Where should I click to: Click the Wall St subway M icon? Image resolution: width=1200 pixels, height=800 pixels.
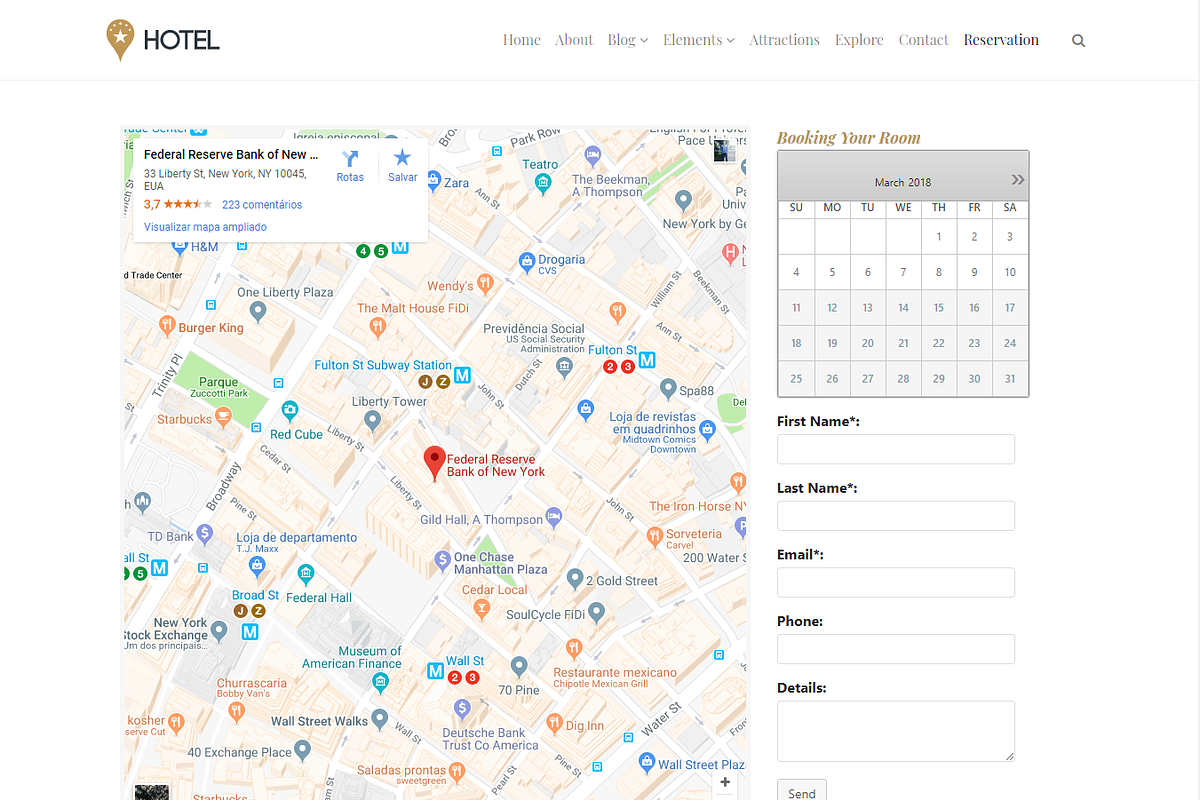[x=435, y=671]
